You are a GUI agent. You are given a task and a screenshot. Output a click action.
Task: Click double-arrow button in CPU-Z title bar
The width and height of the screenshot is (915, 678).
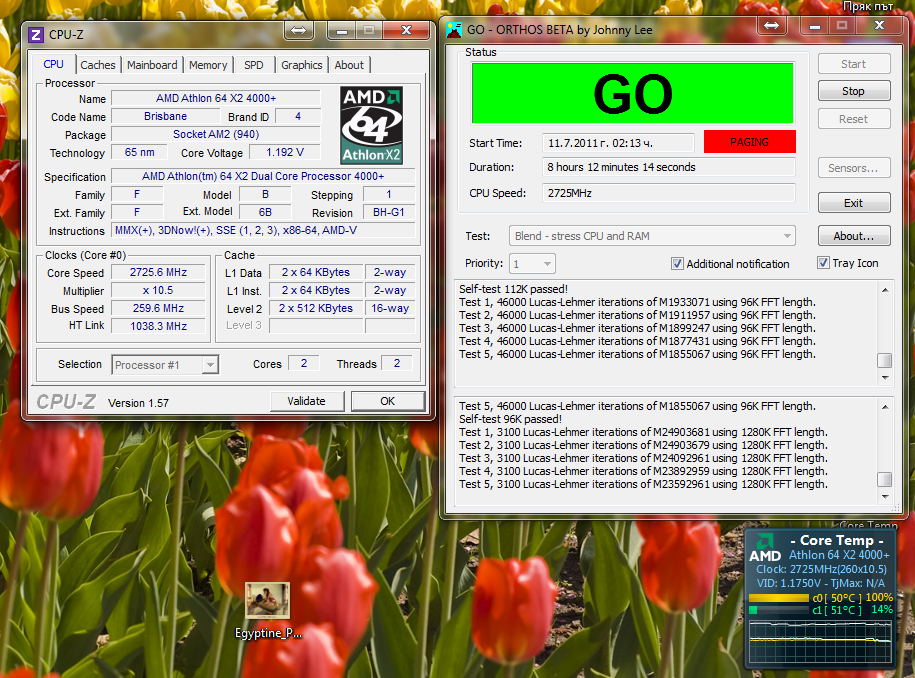(x=299, y=31)
